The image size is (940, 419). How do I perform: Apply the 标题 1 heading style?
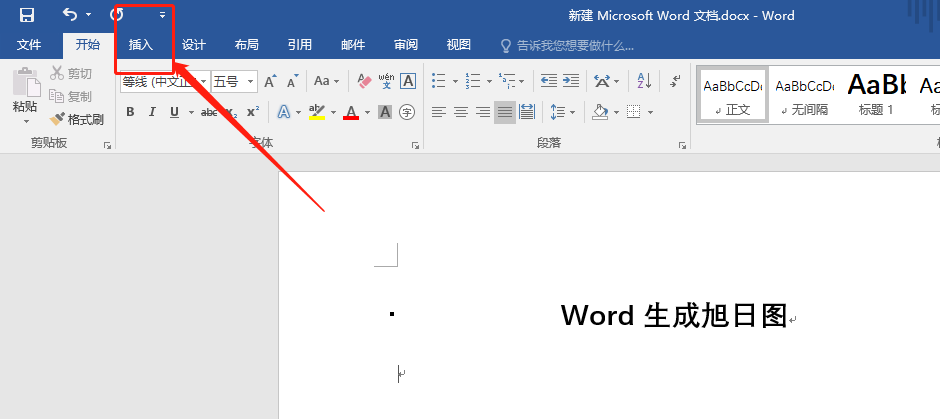pyautogui.click(x=876, y=94)
